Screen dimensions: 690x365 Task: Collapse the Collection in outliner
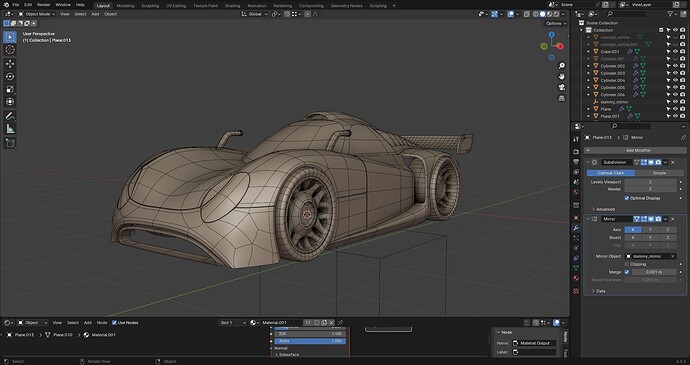582,30
